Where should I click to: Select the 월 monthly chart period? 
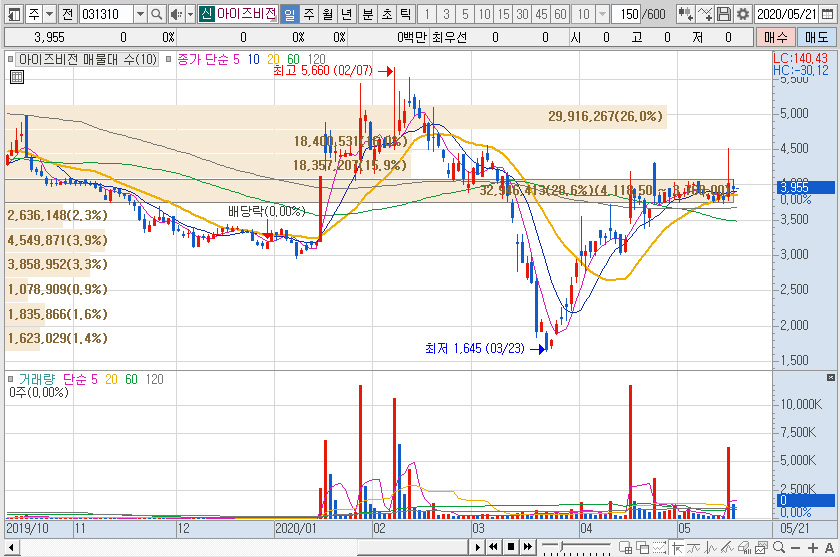(328, 14)
